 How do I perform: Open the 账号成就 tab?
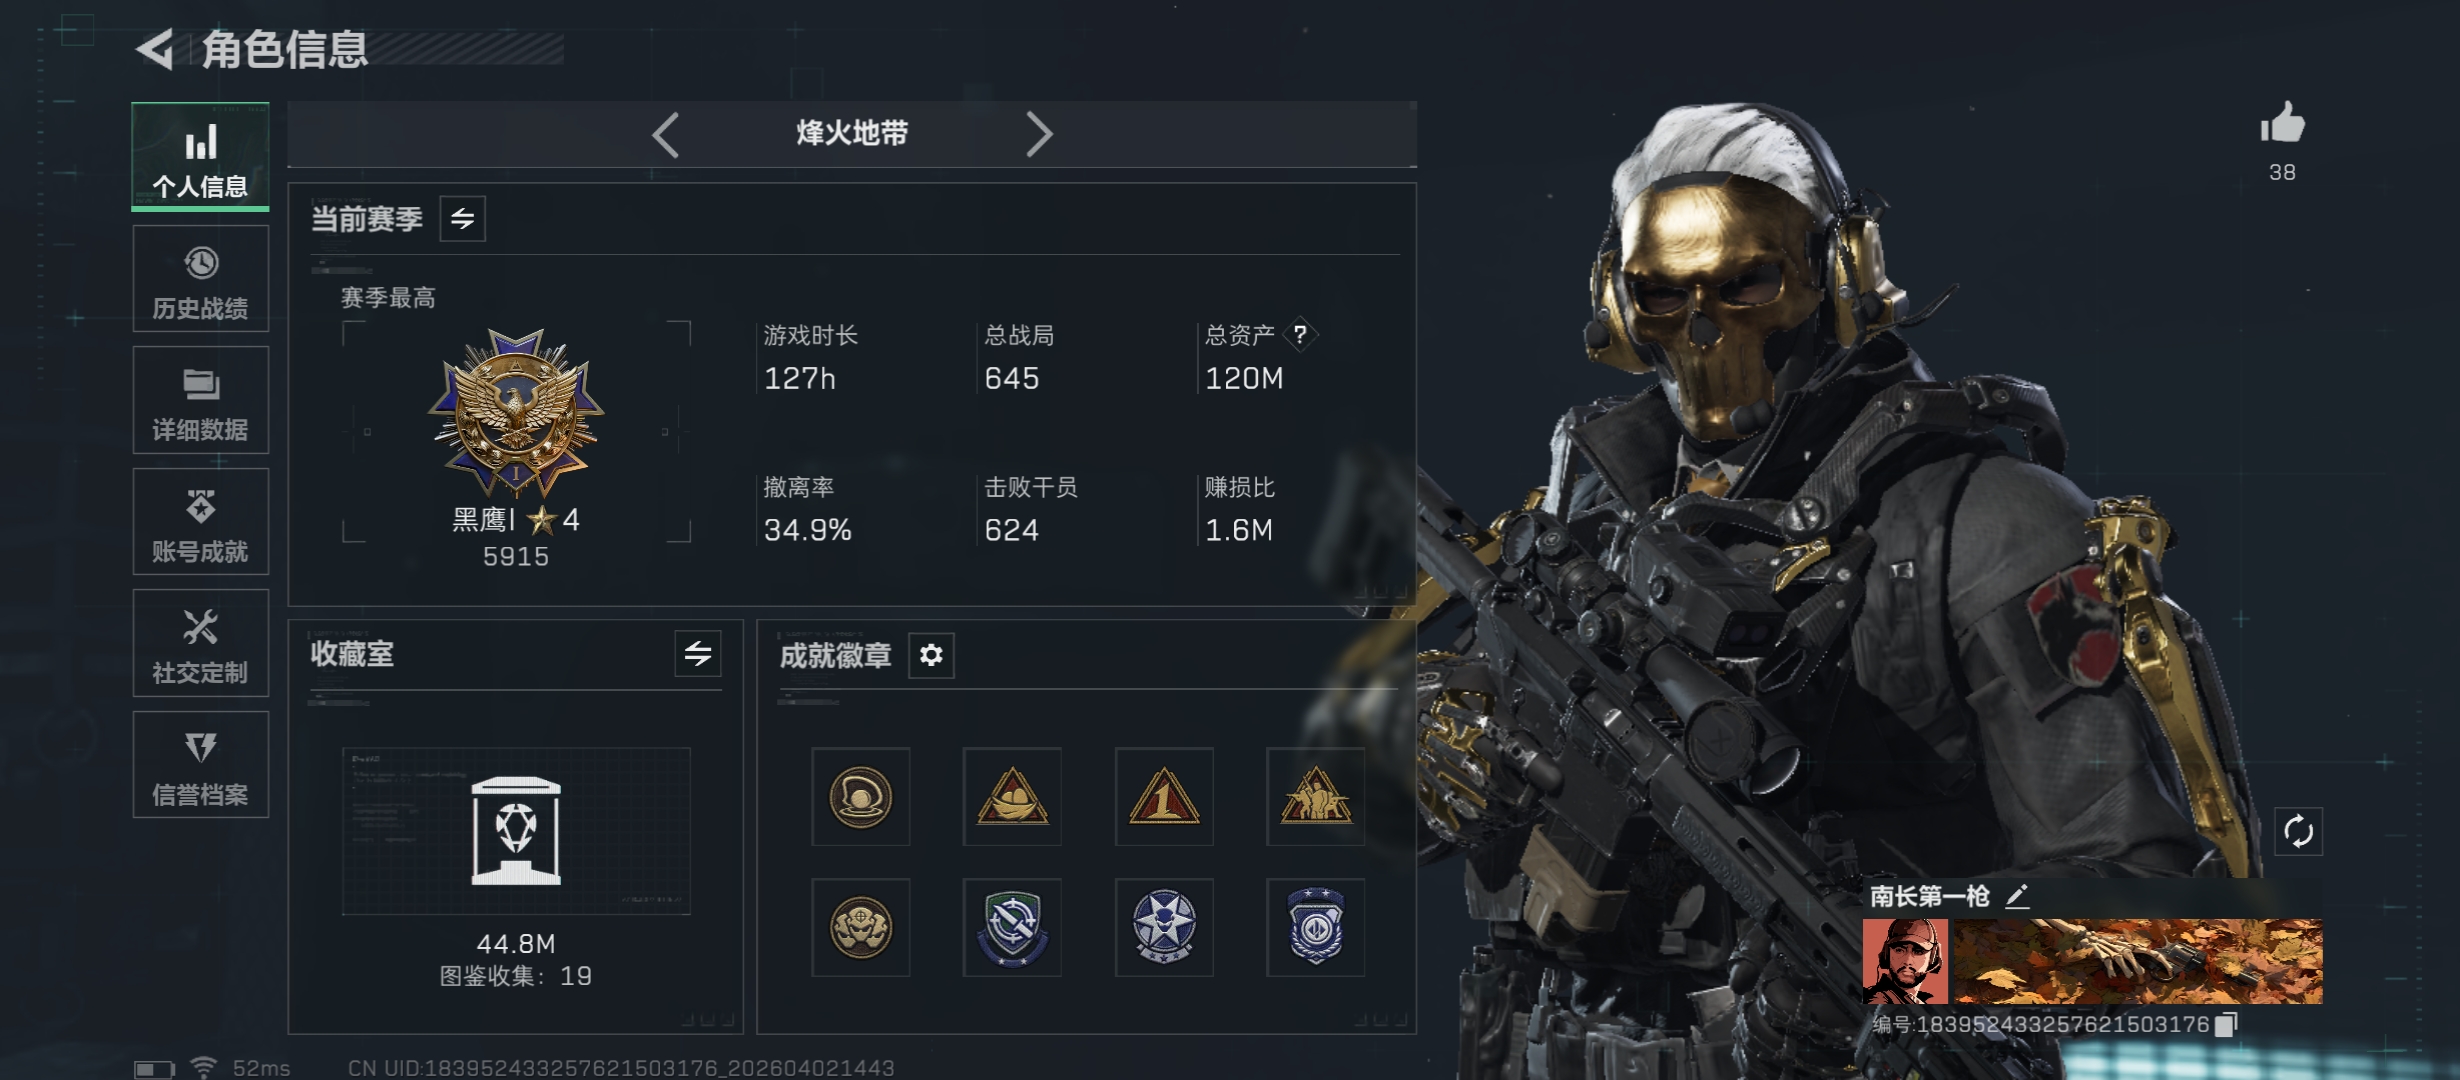pos(201,522)
